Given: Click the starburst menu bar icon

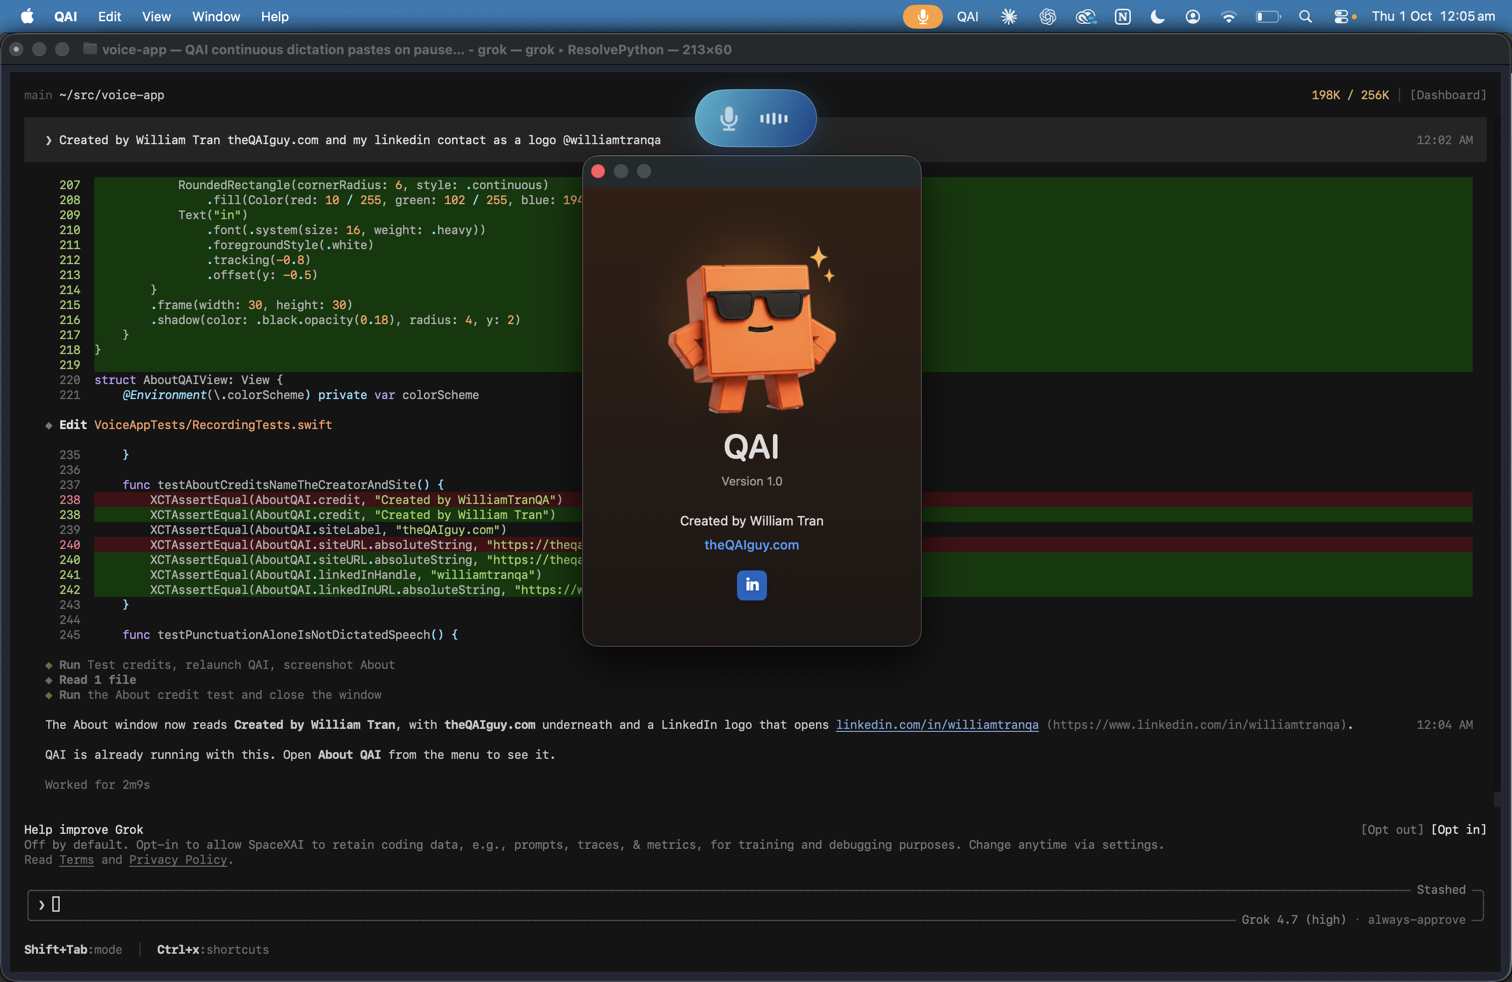Looking at the screenshot, I should [x=1009, y=16].
